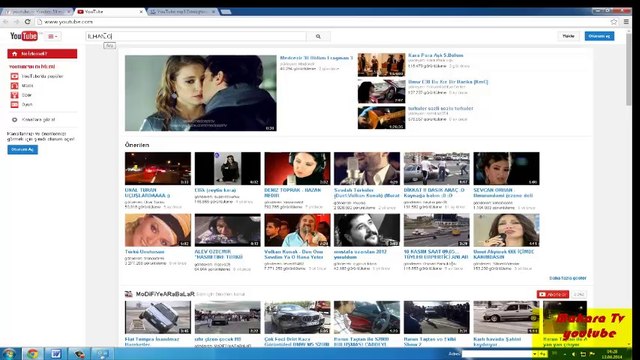Open Word from the taskbar

tap(56, 353)
